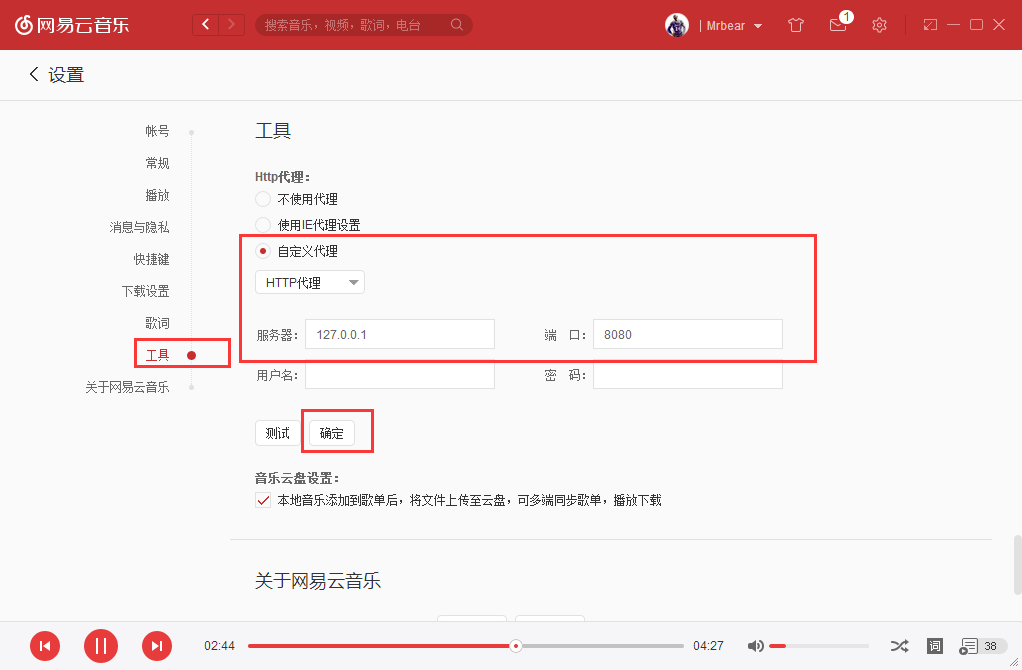Uncheck the cloud disk upload checkbox

[x=263, y=500]
